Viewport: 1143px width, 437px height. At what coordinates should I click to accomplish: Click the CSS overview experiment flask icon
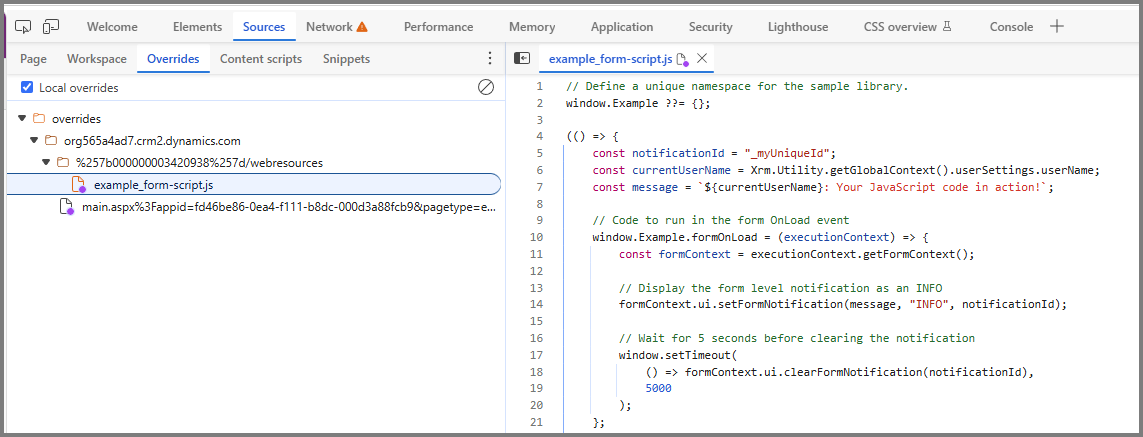click(947, 27)
